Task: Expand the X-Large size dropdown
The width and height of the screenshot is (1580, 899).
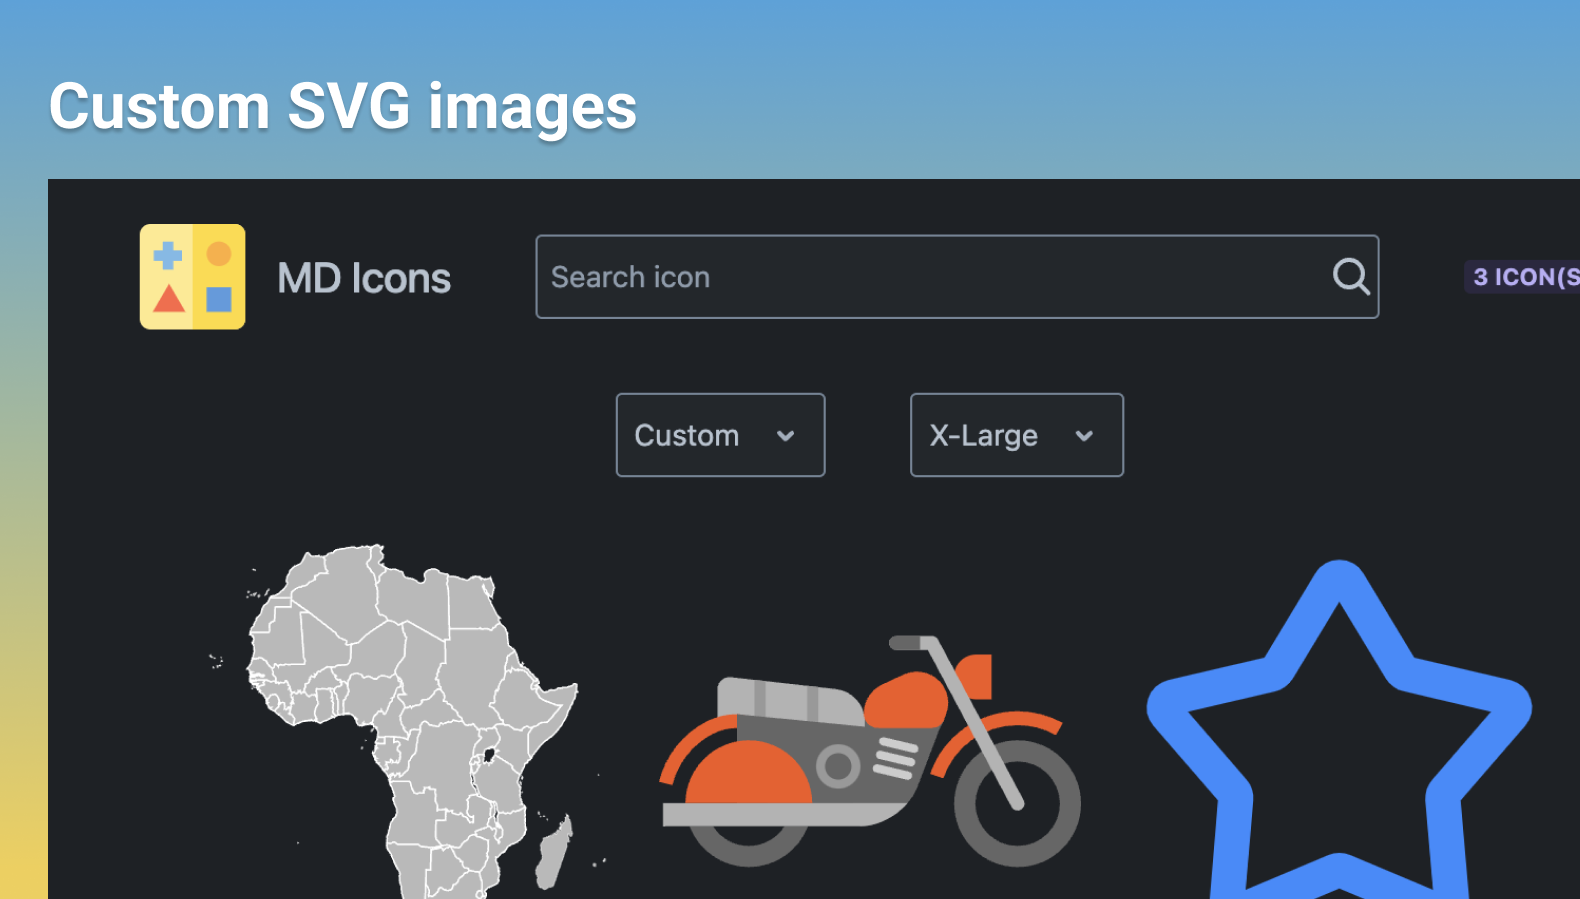Action: [x=1016, y=435]
